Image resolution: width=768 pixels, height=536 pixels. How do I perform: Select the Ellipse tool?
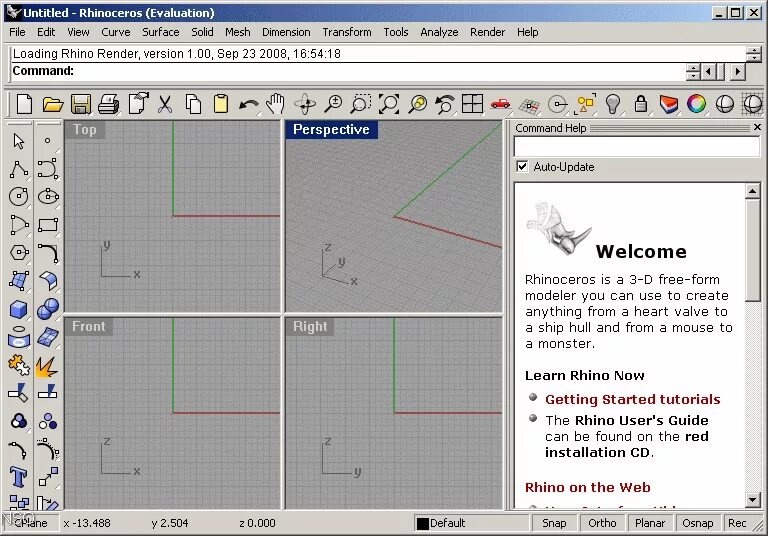[x=48, y=197]
